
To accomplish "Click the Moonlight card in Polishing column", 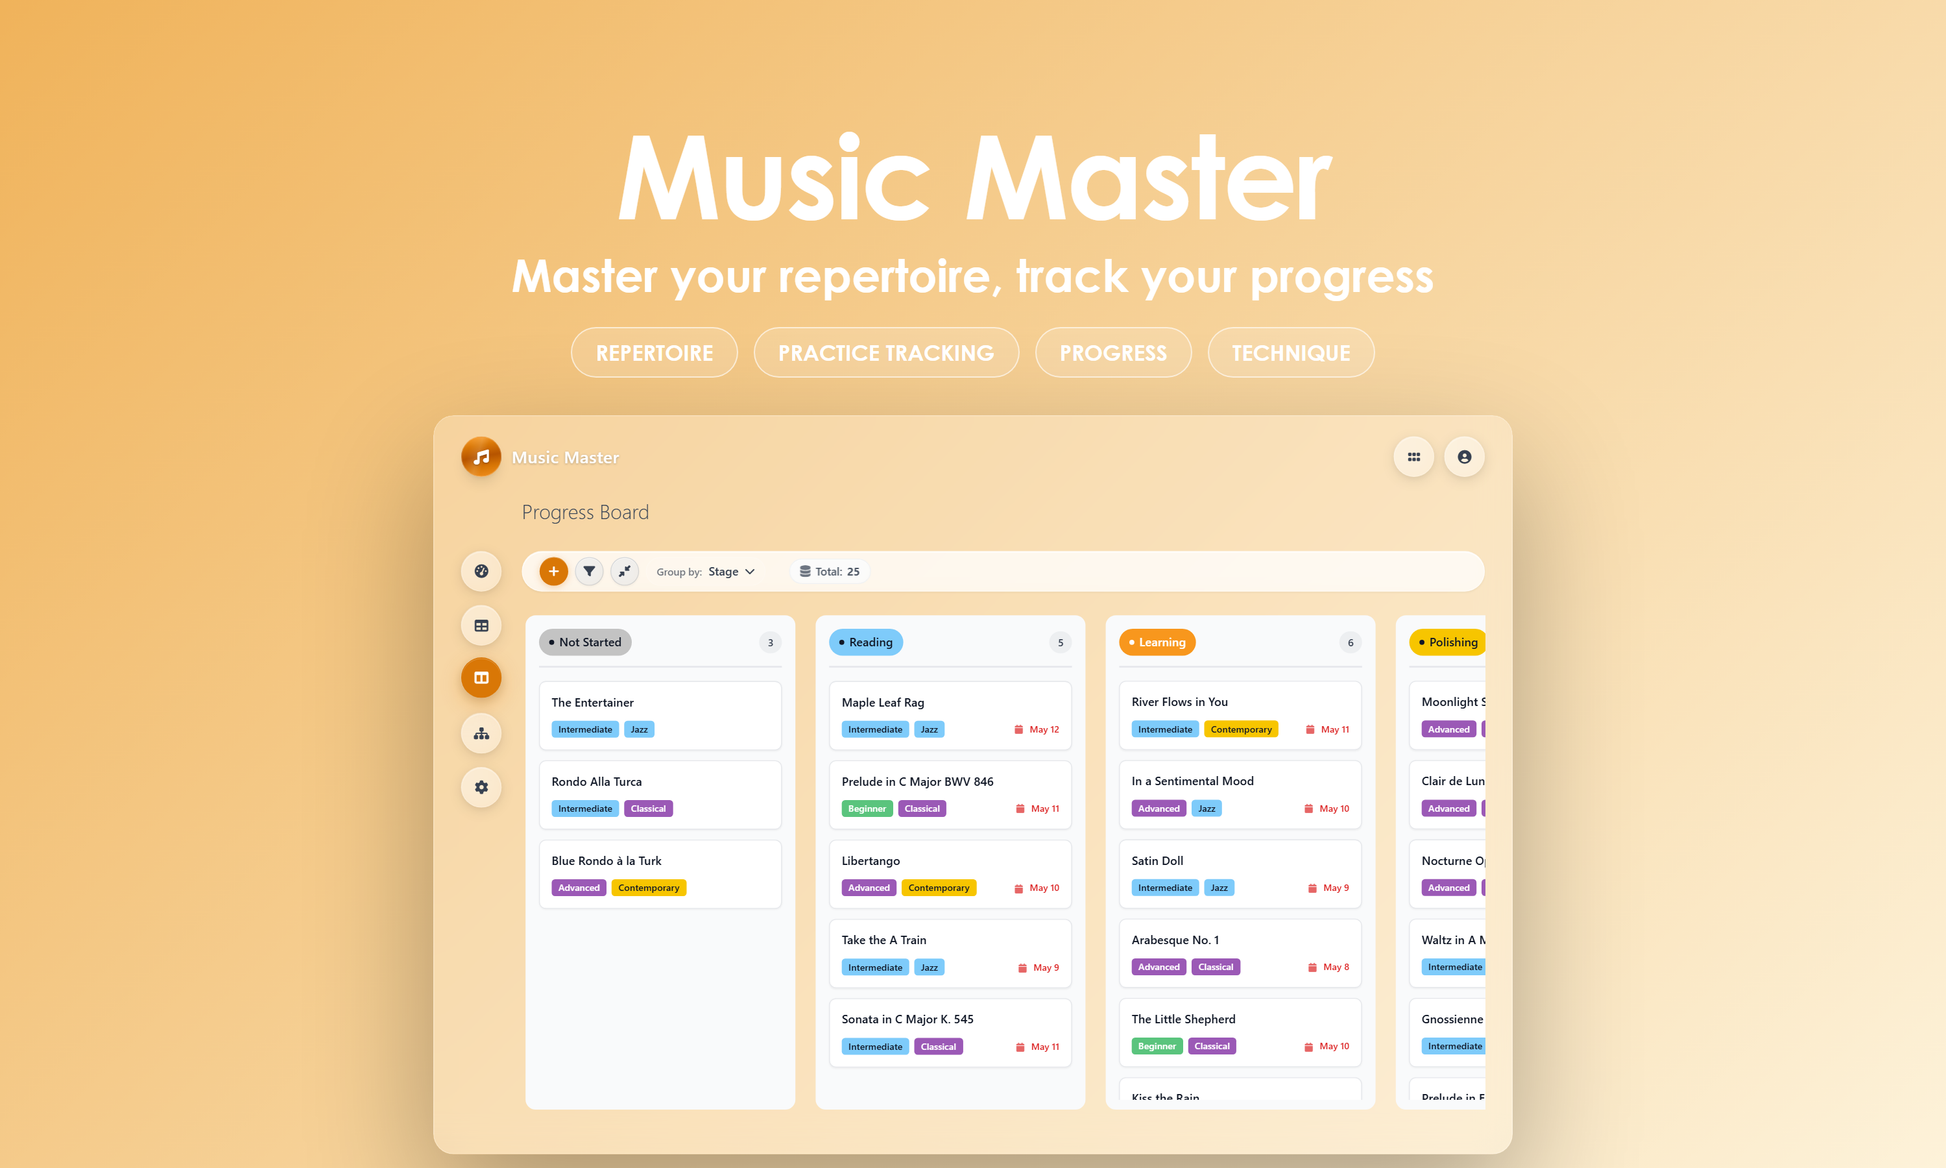I will click(1447, 716).
